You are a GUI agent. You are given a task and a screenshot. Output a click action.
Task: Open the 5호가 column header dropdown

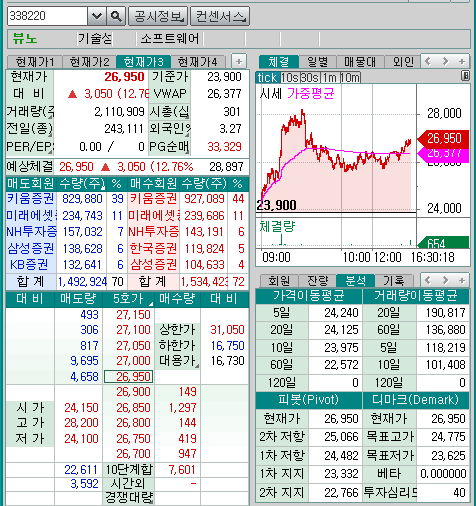point(151,304)
